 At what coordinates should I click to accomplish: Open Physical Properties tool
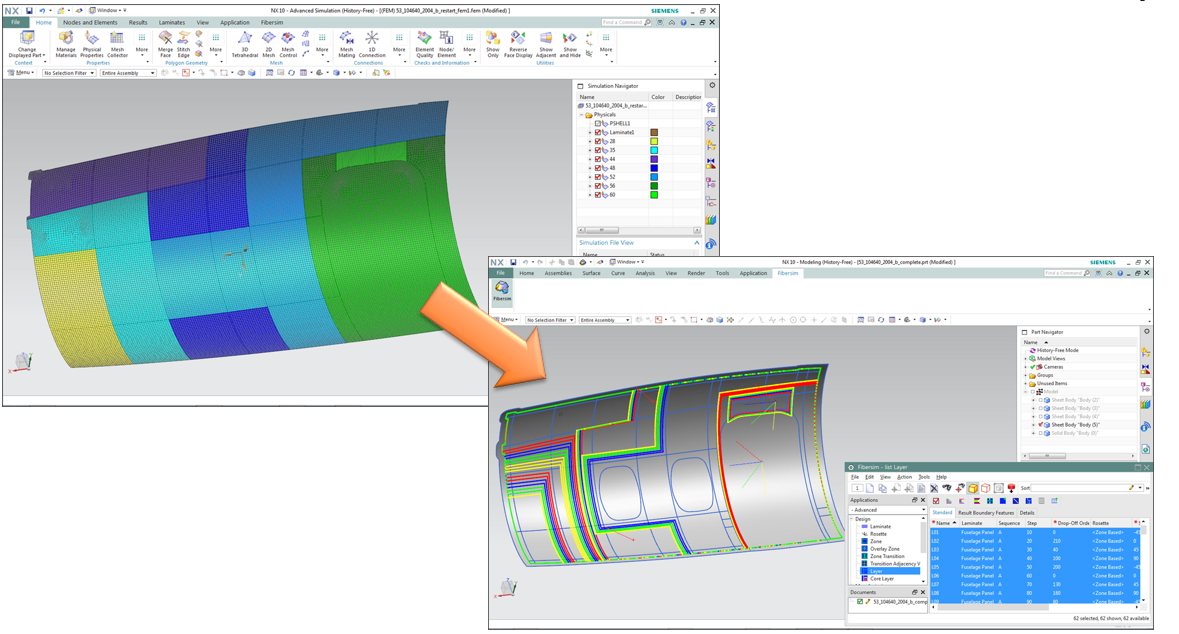coord(92,43)
